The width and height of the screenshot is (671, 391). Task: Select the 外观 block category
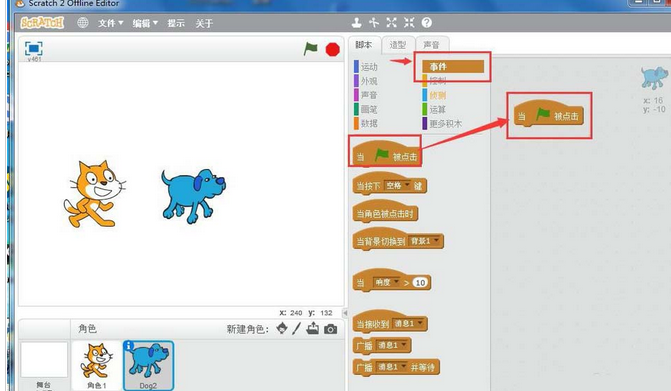366,81
